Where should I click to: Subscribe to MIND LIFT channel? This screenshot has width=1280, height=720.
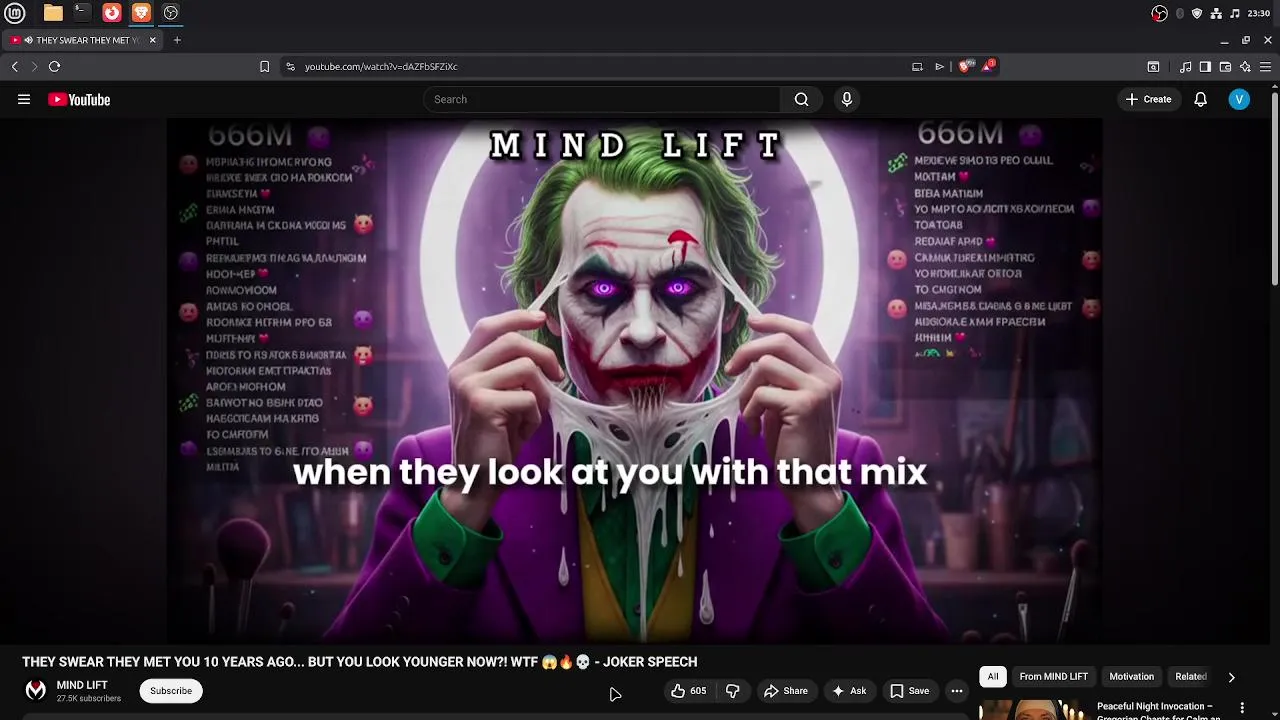[x=171, y=691]
